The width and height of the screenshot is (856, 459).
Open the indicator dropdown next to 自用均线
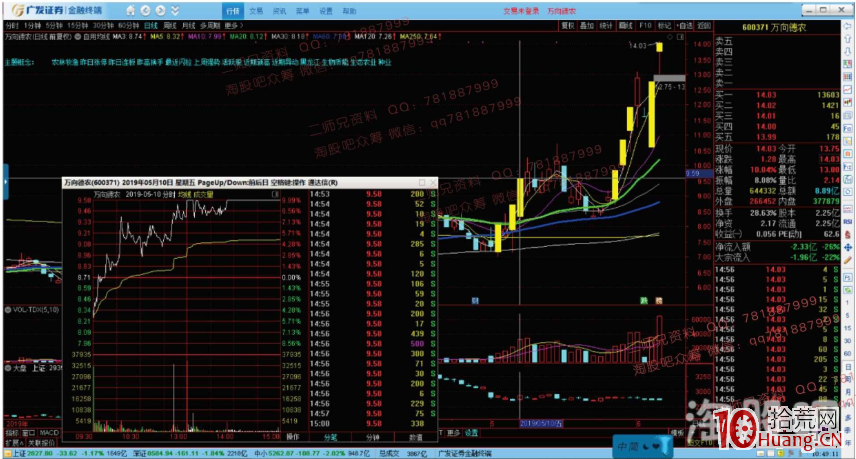click(x=78, y=37)
